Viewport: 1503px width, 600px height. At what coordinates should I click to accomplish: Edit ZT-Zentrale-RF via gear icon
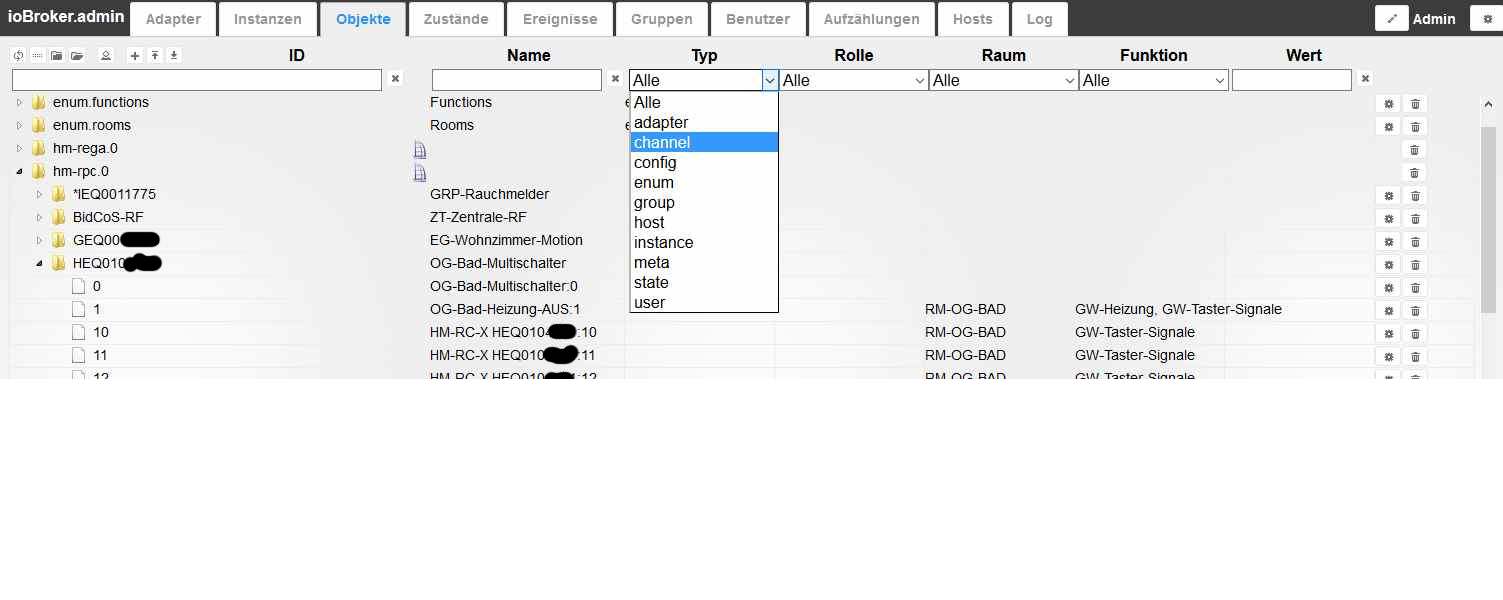point(1388,218)
